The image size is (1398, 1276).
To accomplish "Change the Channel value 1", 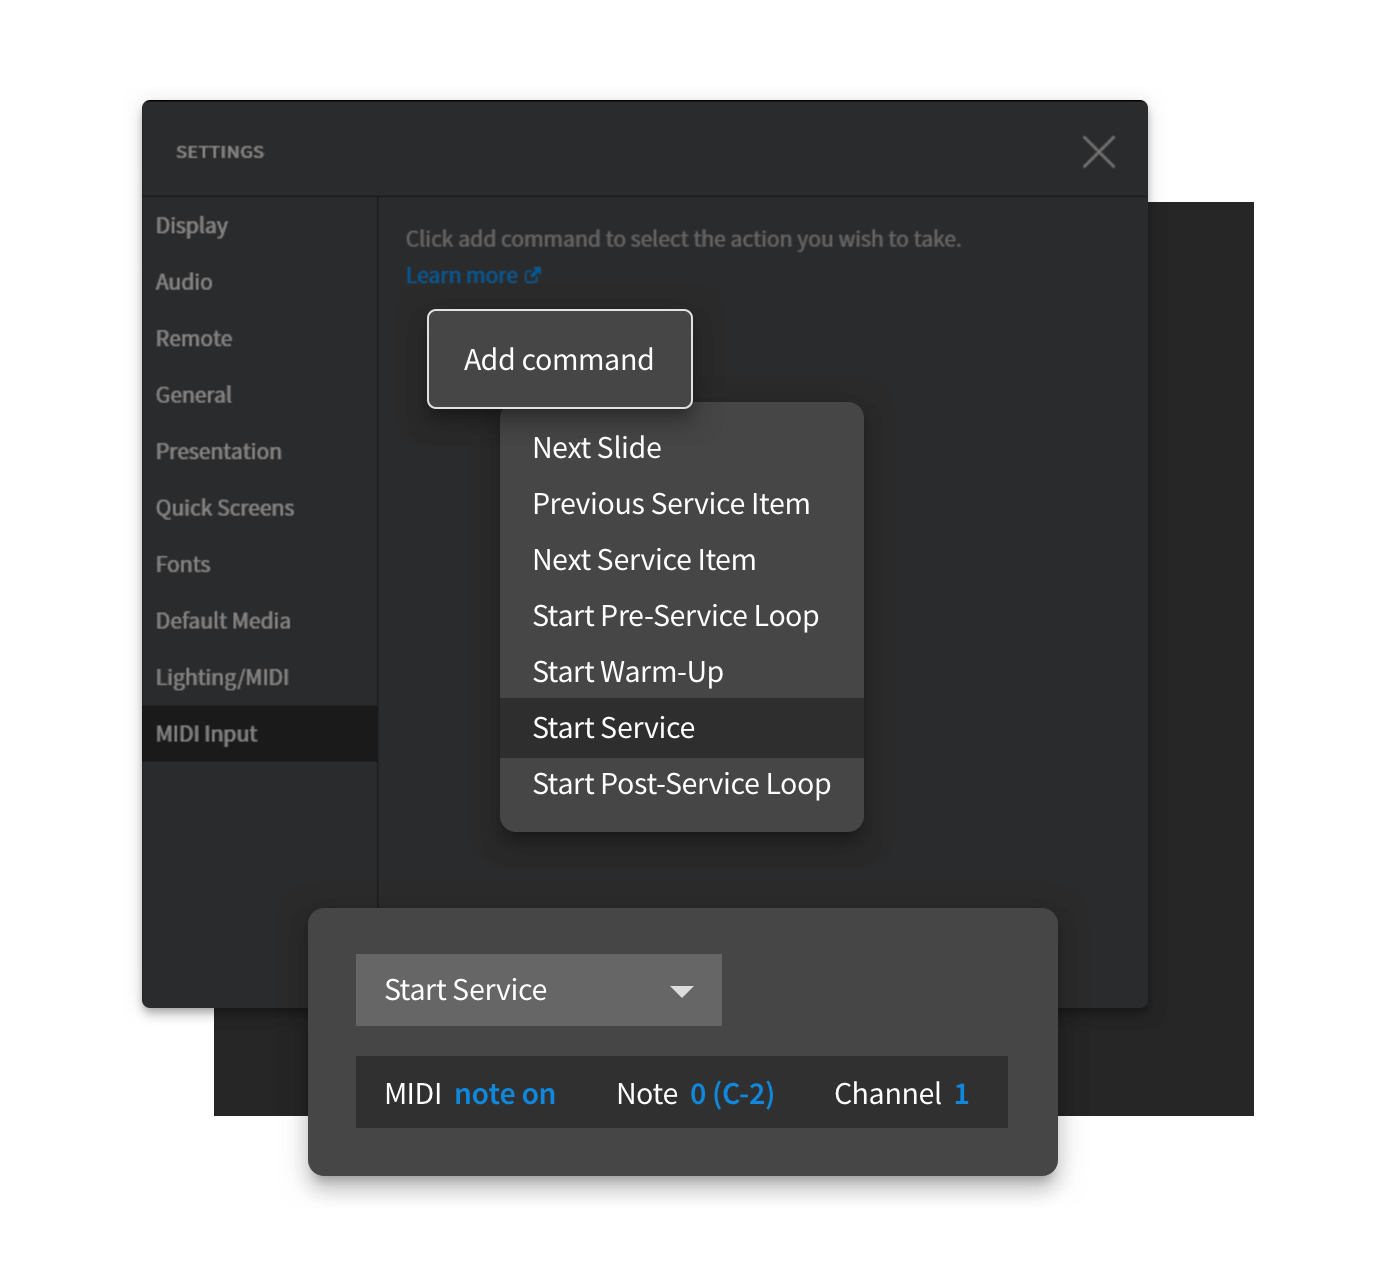I will tap(961, 1094).
